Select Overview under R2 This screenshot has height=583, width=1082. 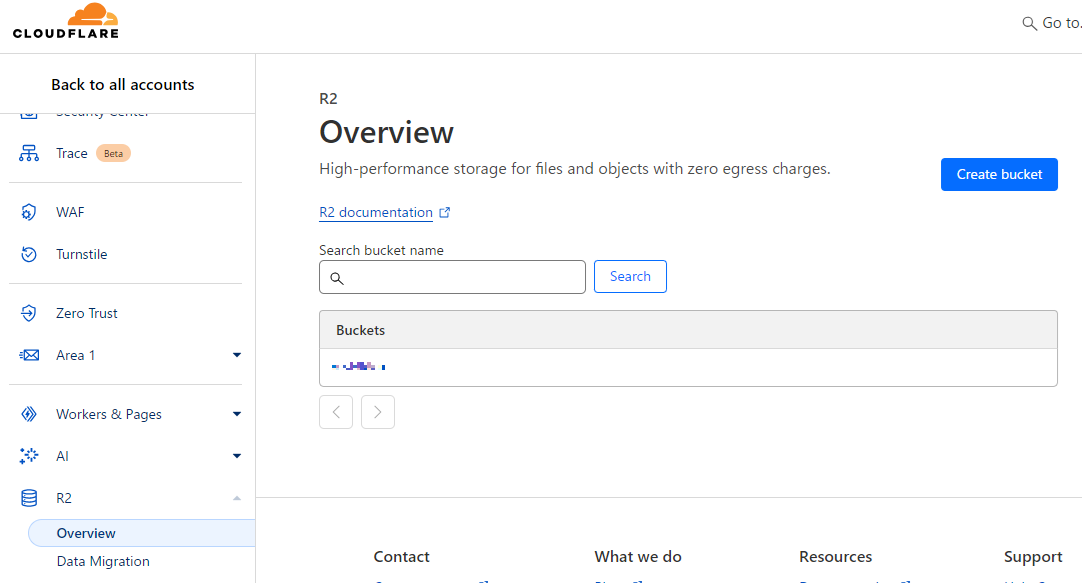pyautogui.click(x=141, y=533)
